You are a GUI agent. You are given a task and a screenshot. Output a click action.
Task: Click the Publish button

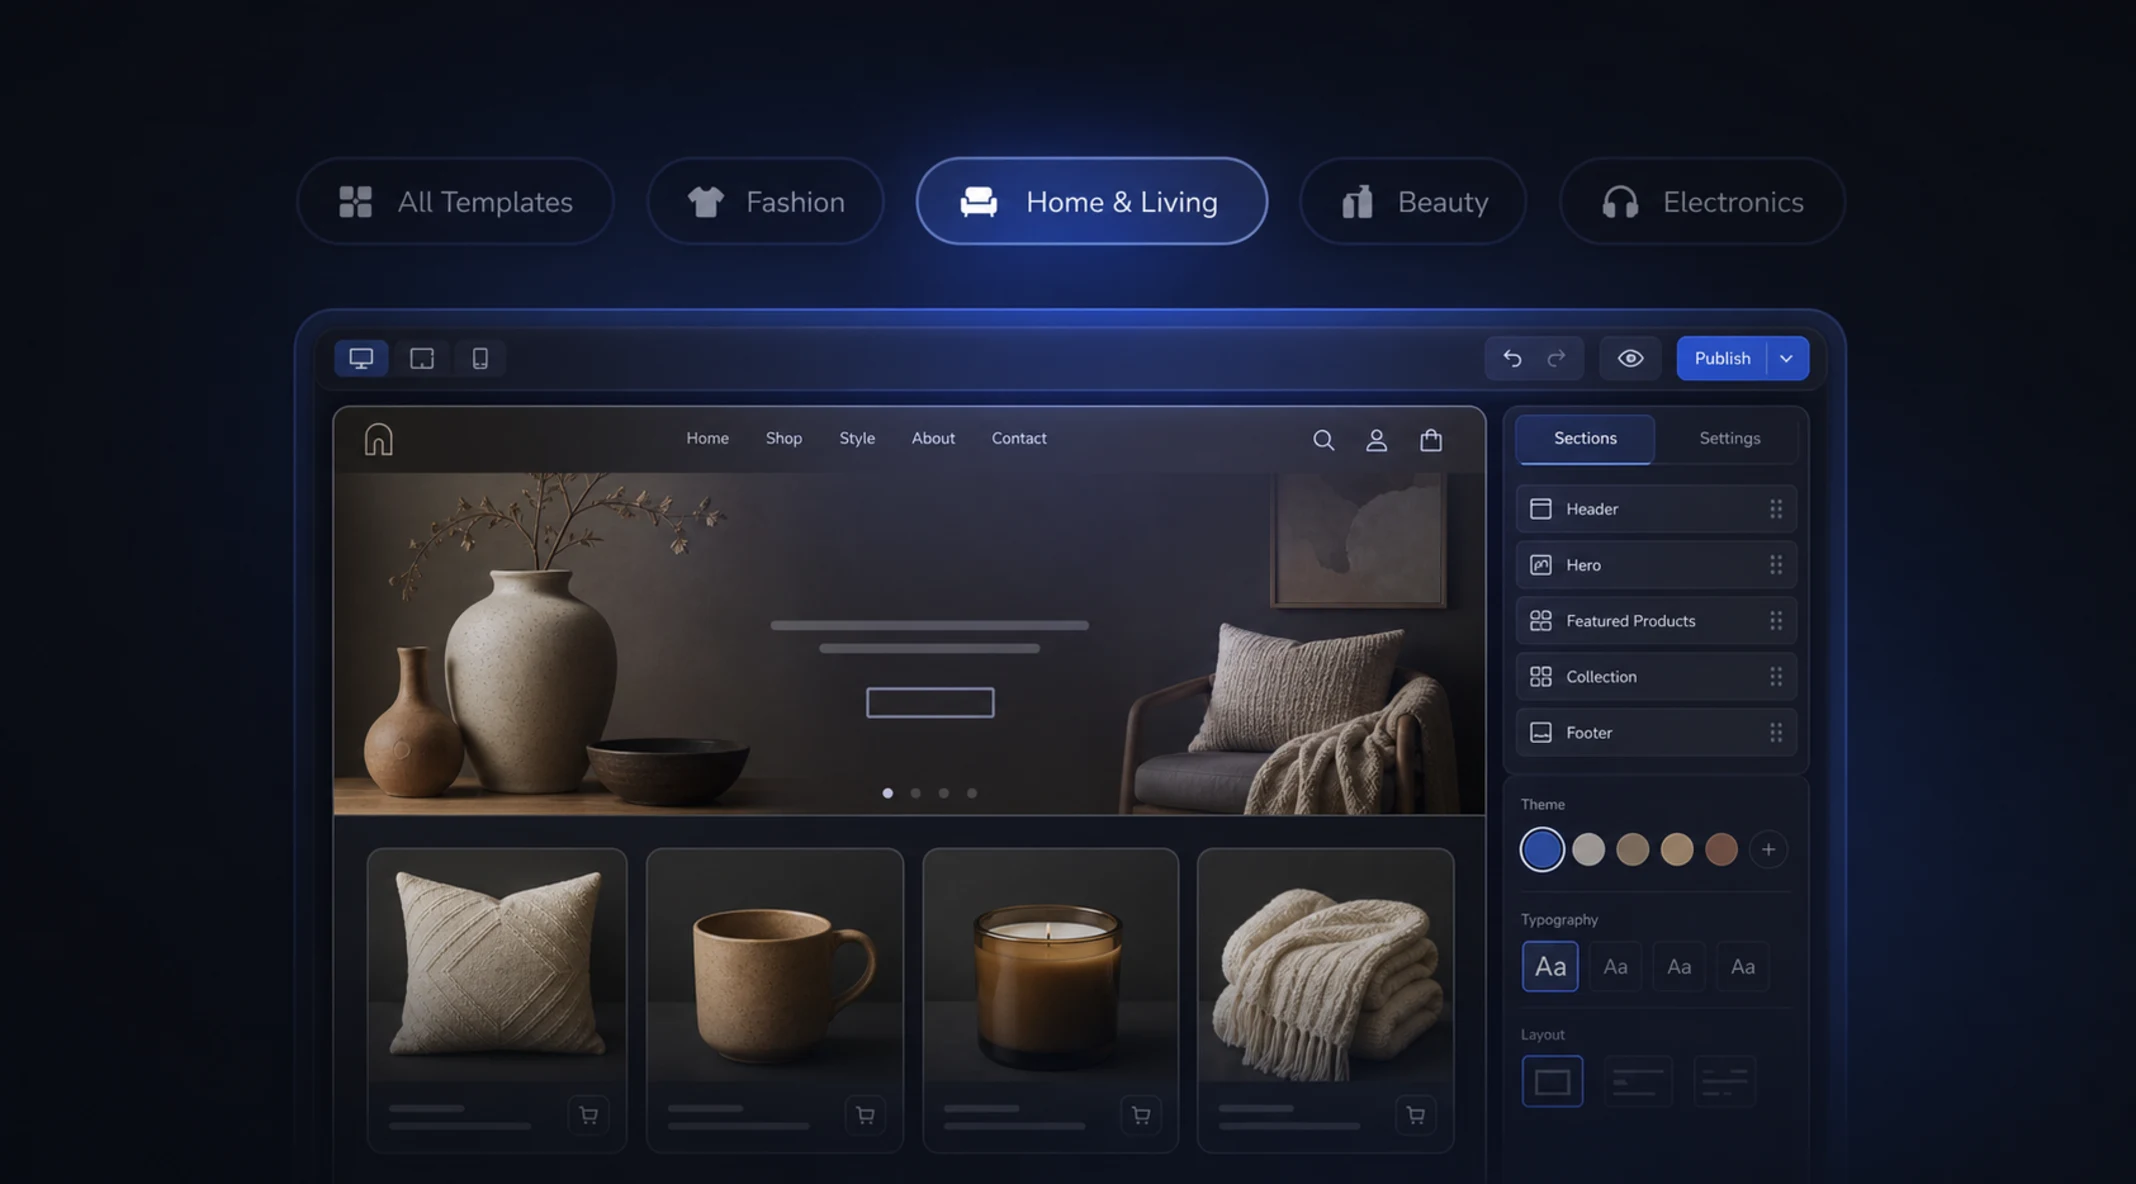pyautogui.click(x=1722, y=358)
